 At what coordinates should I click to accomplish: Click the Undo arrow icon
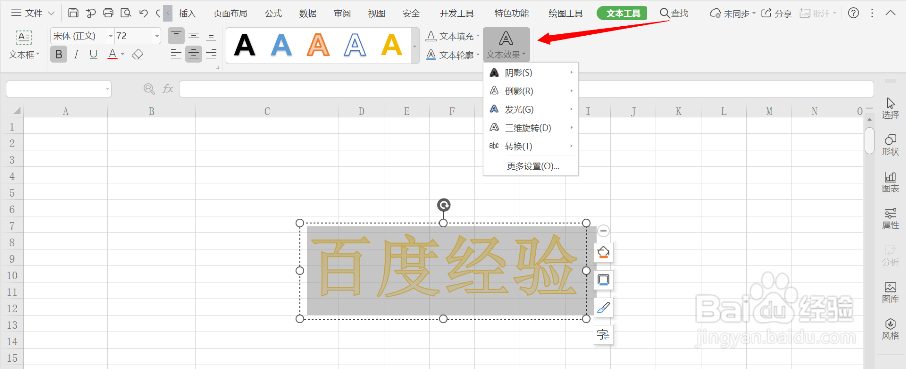tap(143, 13)
